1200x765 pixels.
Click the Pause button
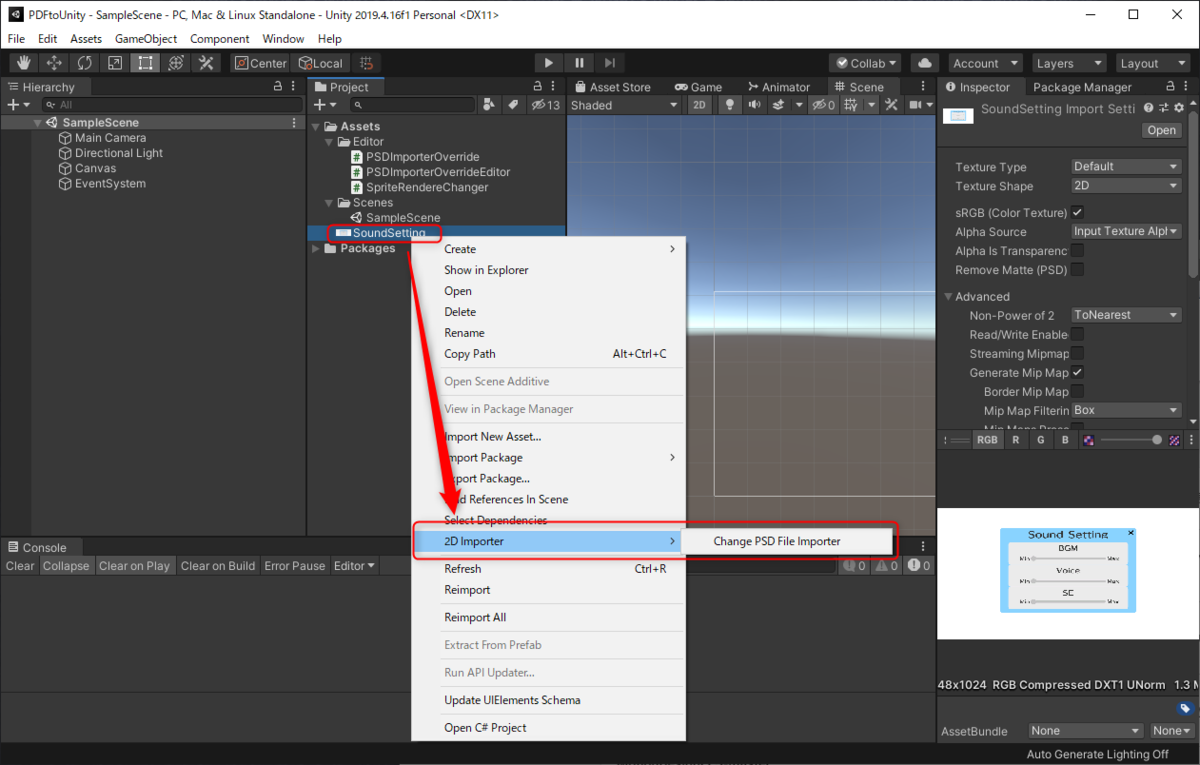click(x=580, y=63)
